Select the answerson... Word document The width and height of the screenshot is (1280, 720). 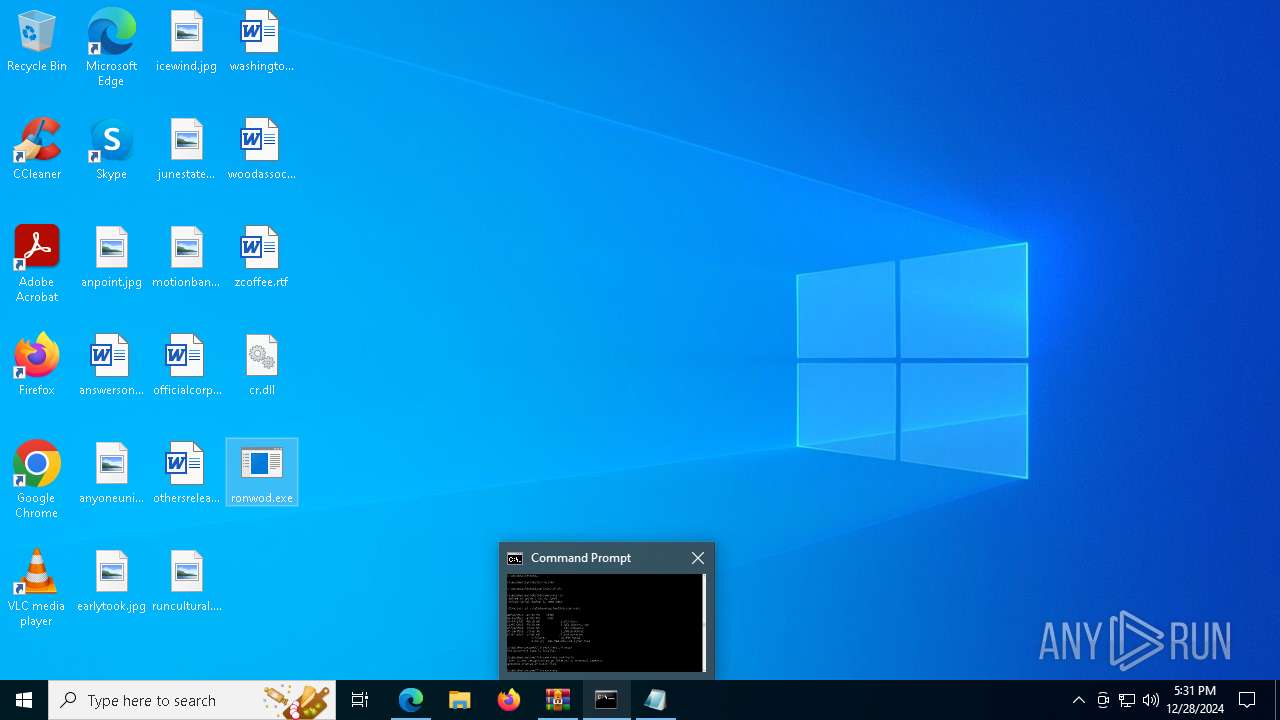pyautogui.click(x=111, y=366)
